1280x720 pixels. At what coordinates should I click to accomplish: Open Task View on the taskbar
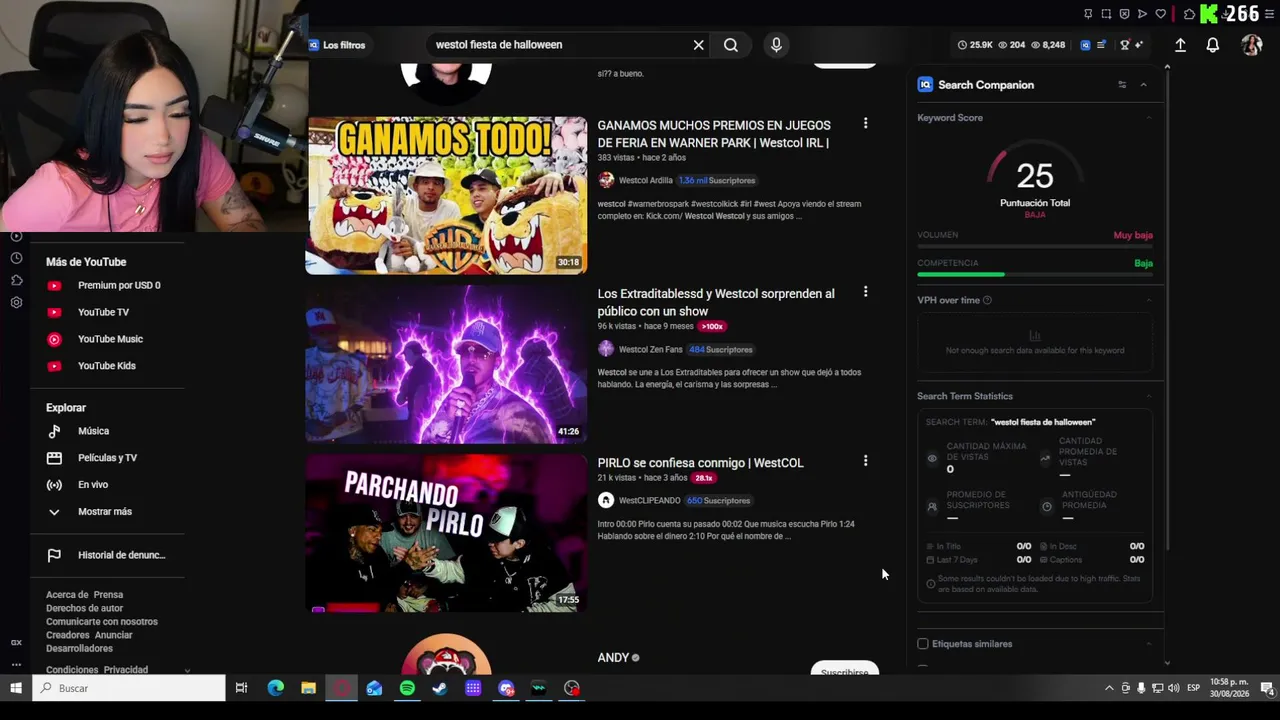(241, 688)
